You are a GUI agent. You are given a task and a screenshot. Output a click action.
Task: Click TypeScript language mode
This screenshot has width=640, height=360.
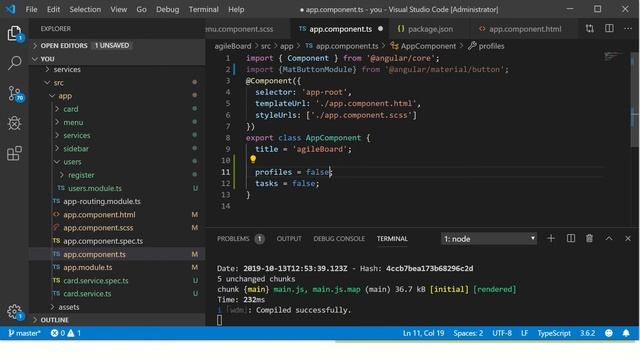(554, 333)
